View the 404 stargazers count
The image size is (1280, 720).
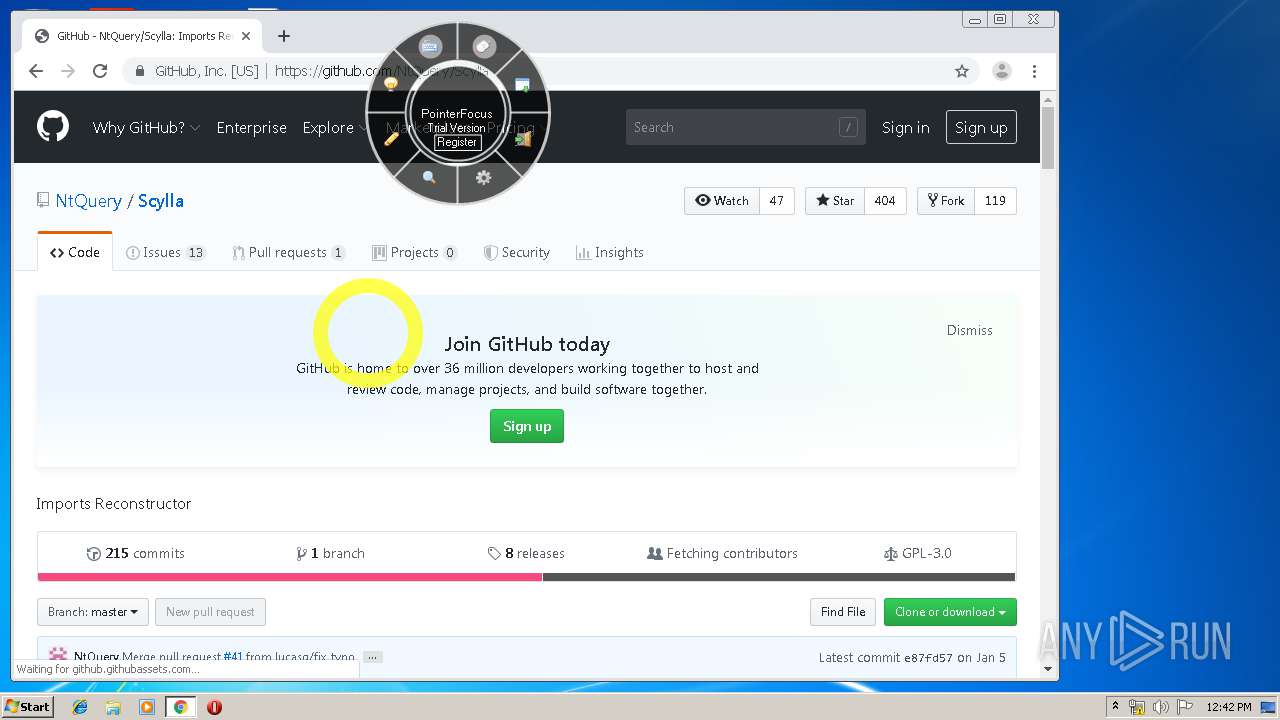click(885, 201)
